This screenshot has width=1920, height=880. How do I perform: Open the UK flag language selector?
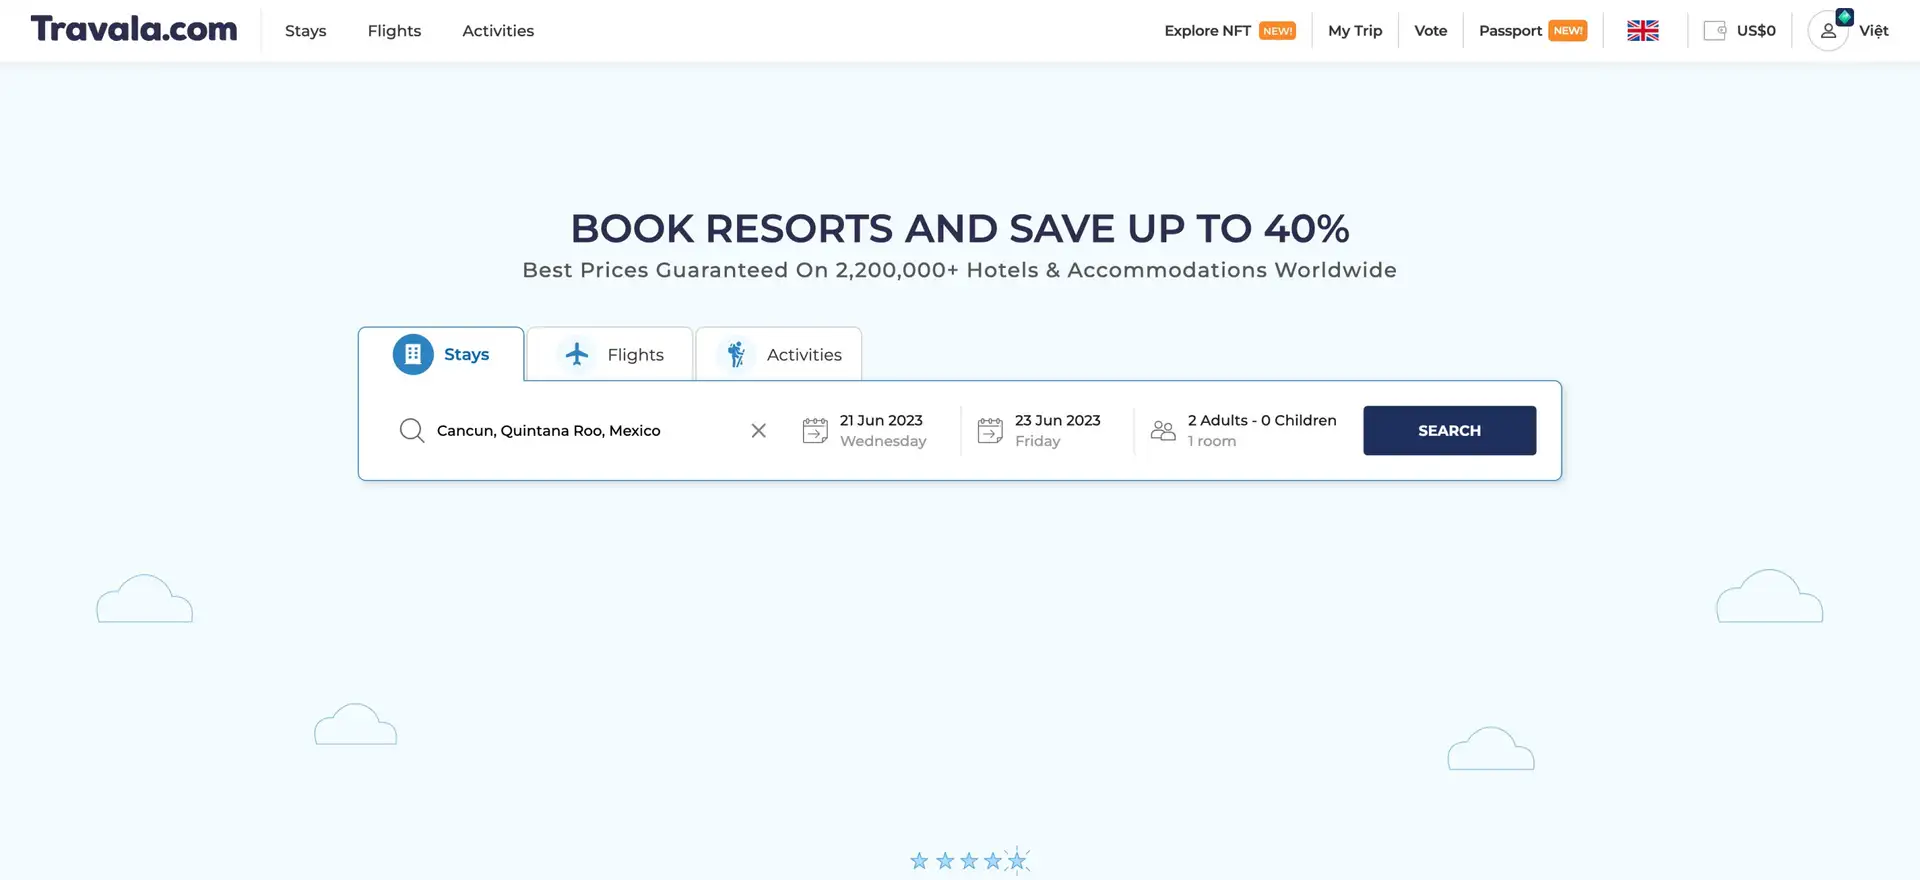click(1642, 31)
